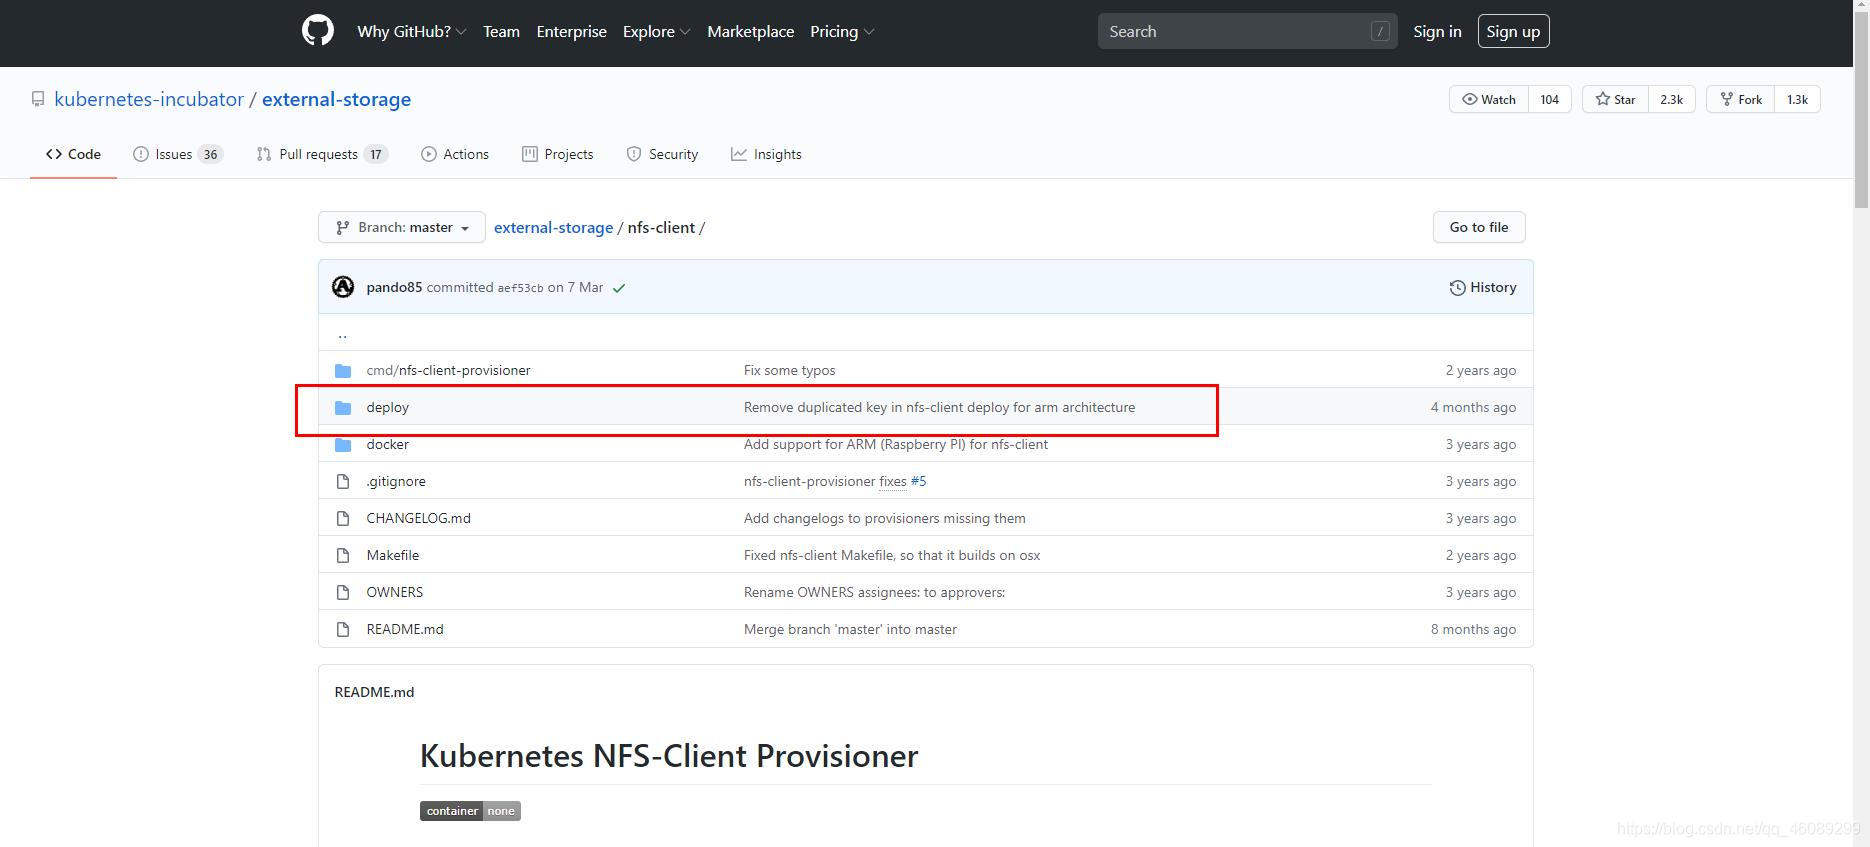Image resolution: width=1870 pixels, height=847 pixels.
Task: Open "Merge branch 'master' into master" commit
Action: pos(850,629)
